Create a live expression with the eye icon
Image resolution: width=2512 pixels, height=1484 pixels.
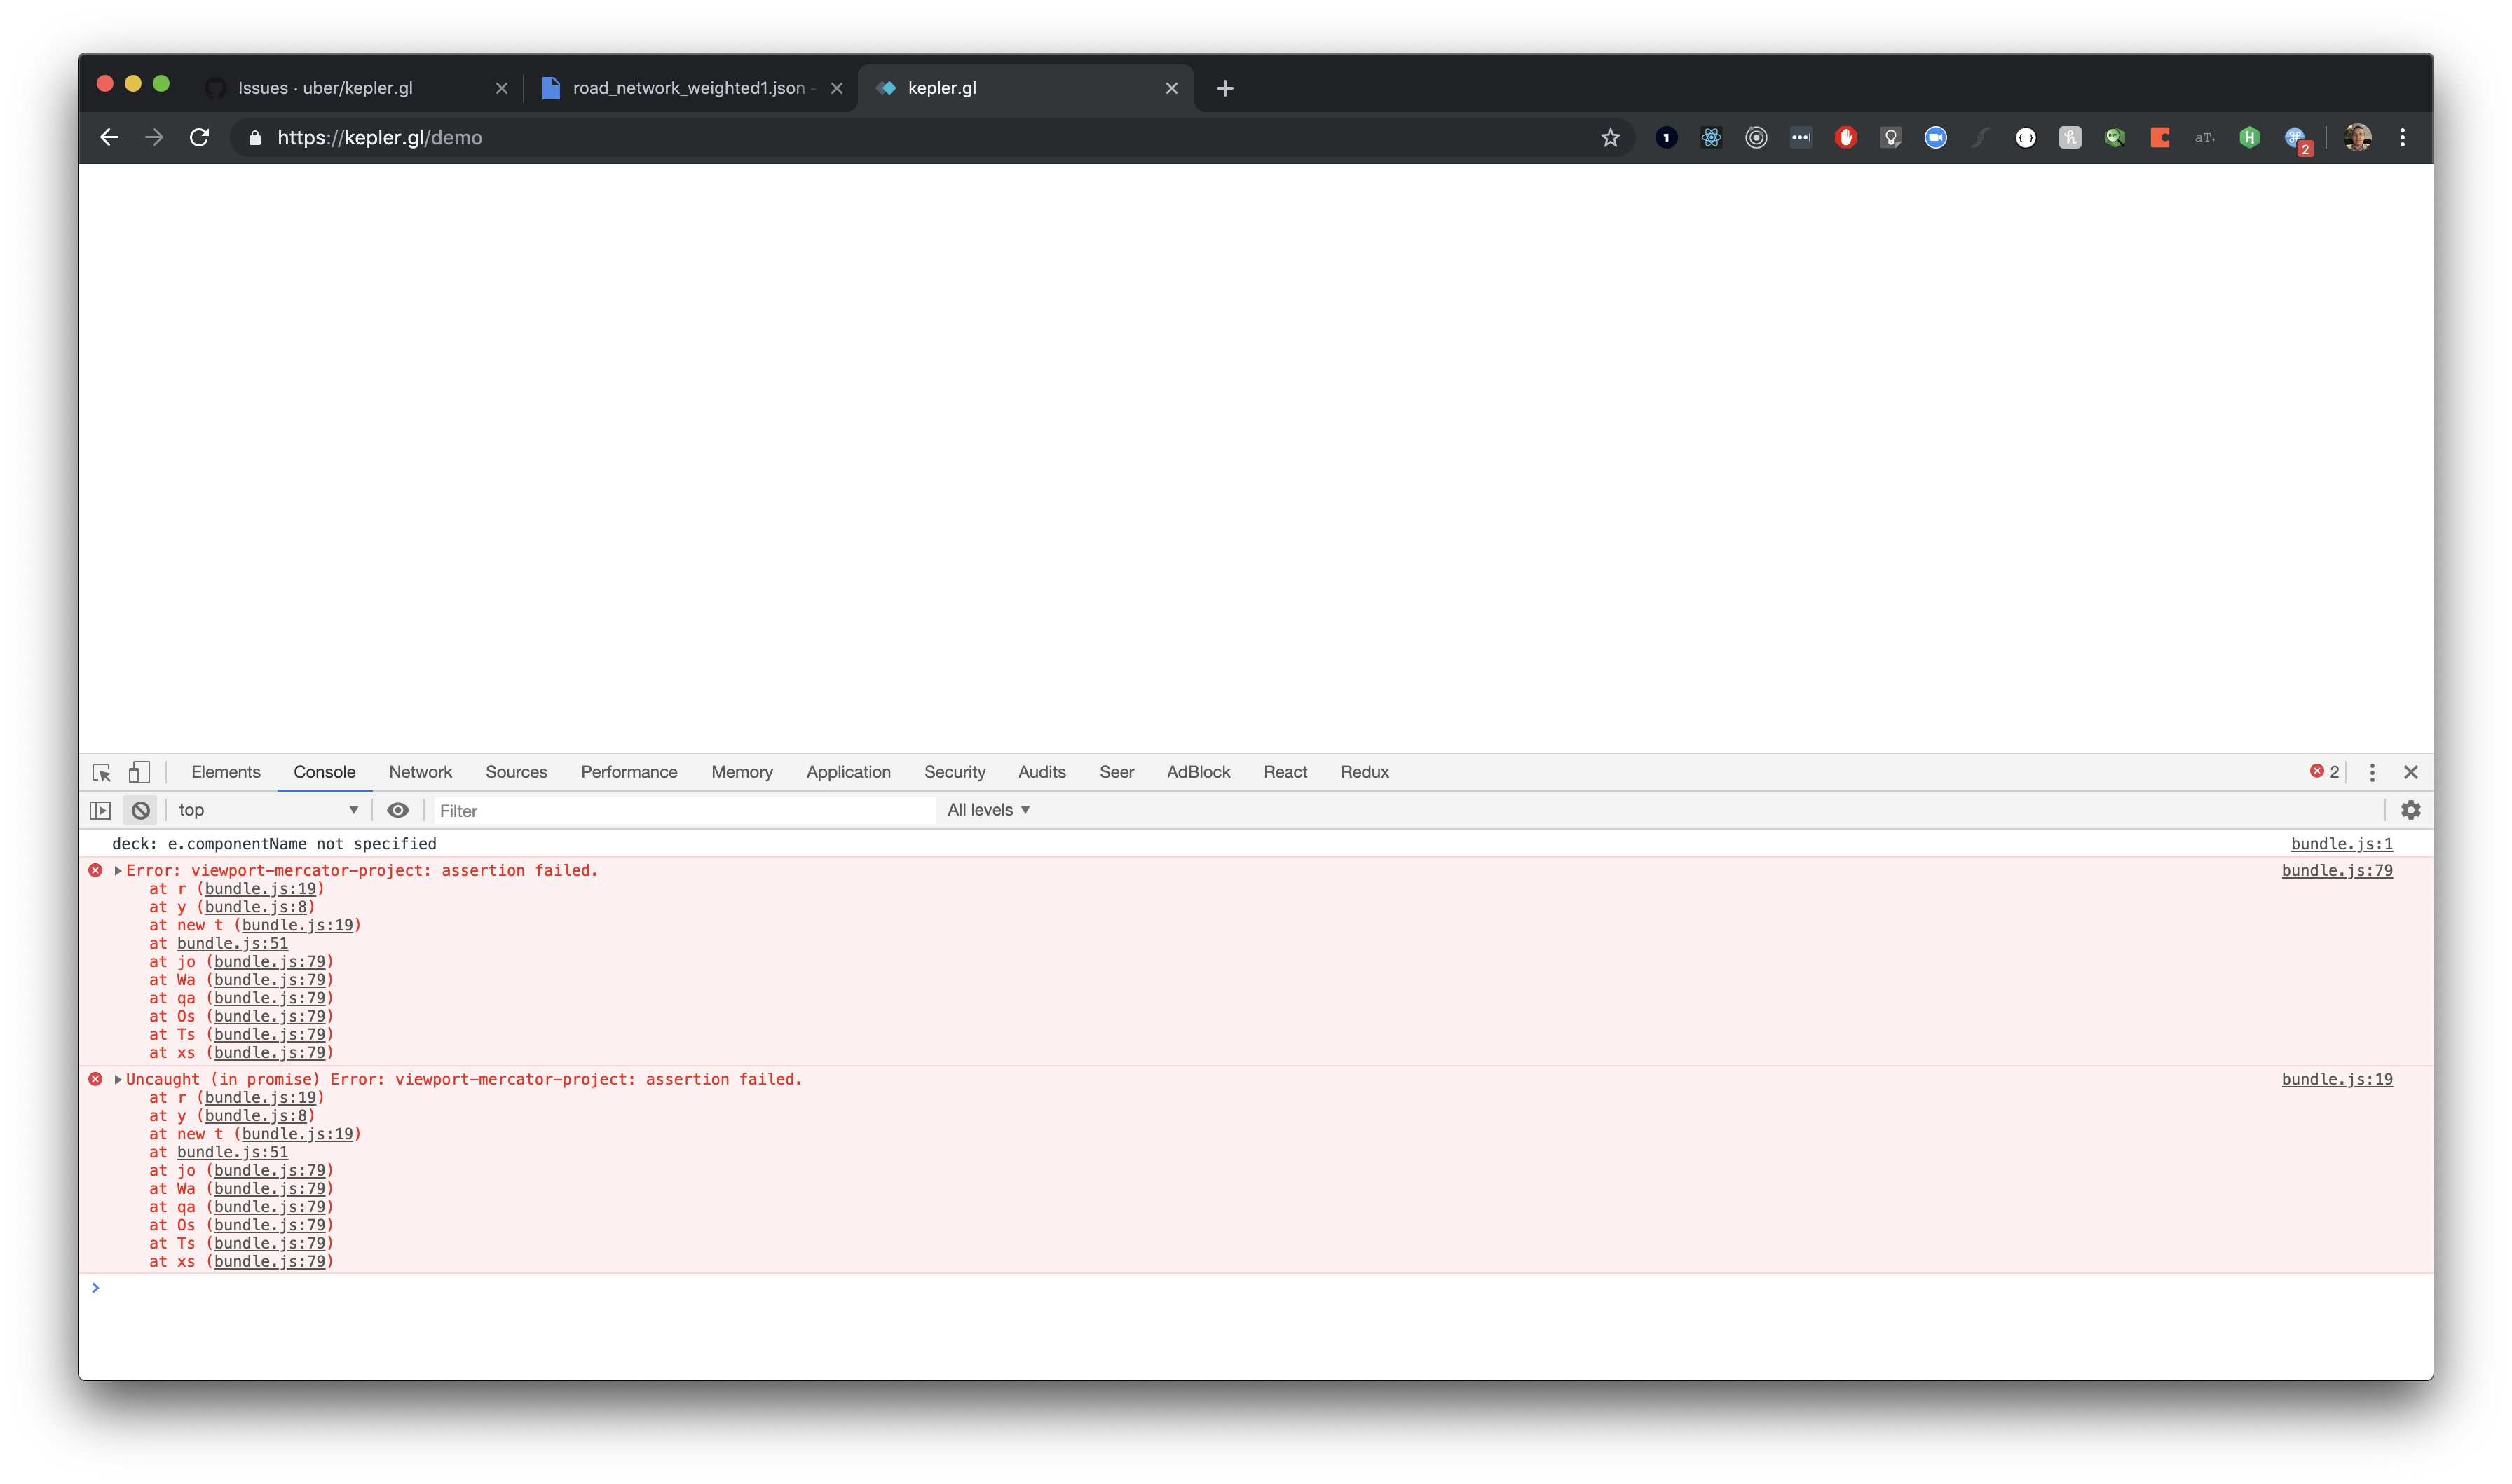(398, 810)
